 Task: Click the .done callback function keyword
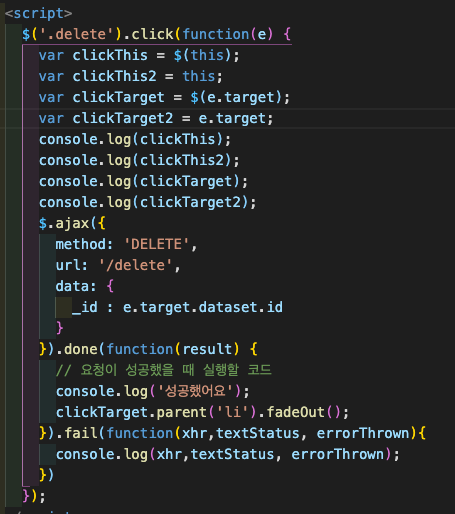pos(140,349)
